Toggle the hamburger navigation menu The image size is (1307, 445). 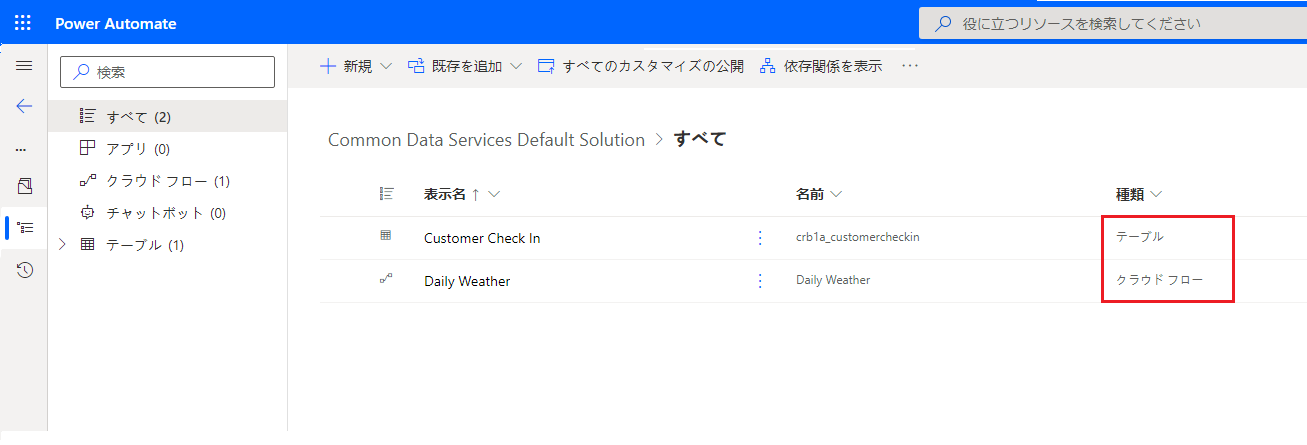click(24, 65)
